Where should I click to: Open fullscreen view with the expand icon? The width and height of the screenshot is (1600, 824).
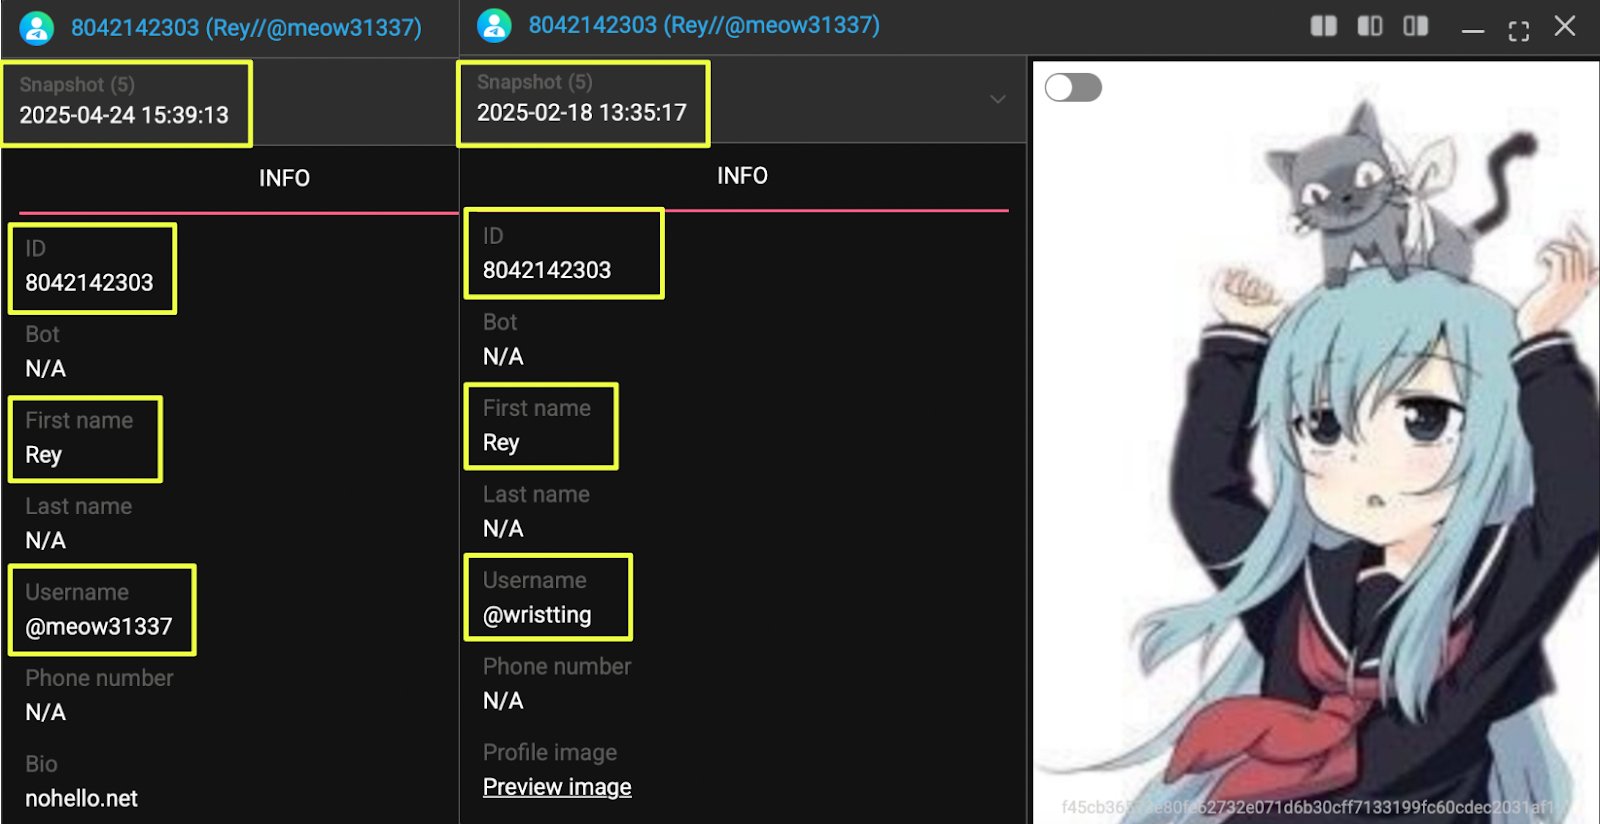coord(1518,31)
